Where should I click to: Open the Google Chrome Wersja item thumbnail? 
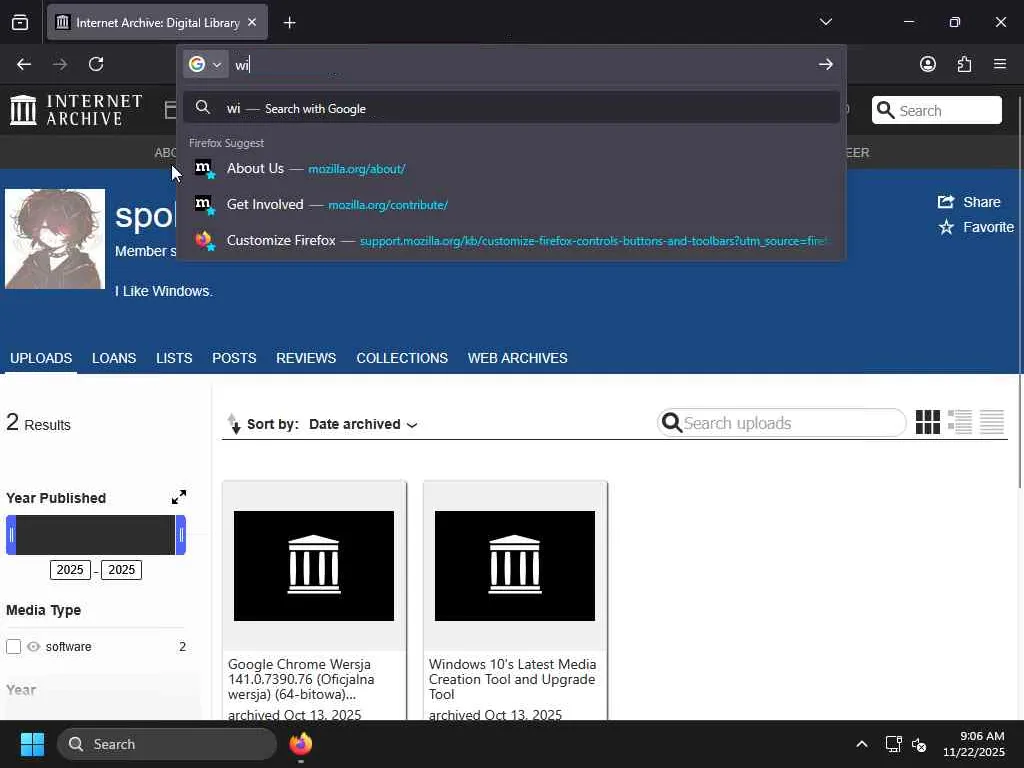pos(314,566)
